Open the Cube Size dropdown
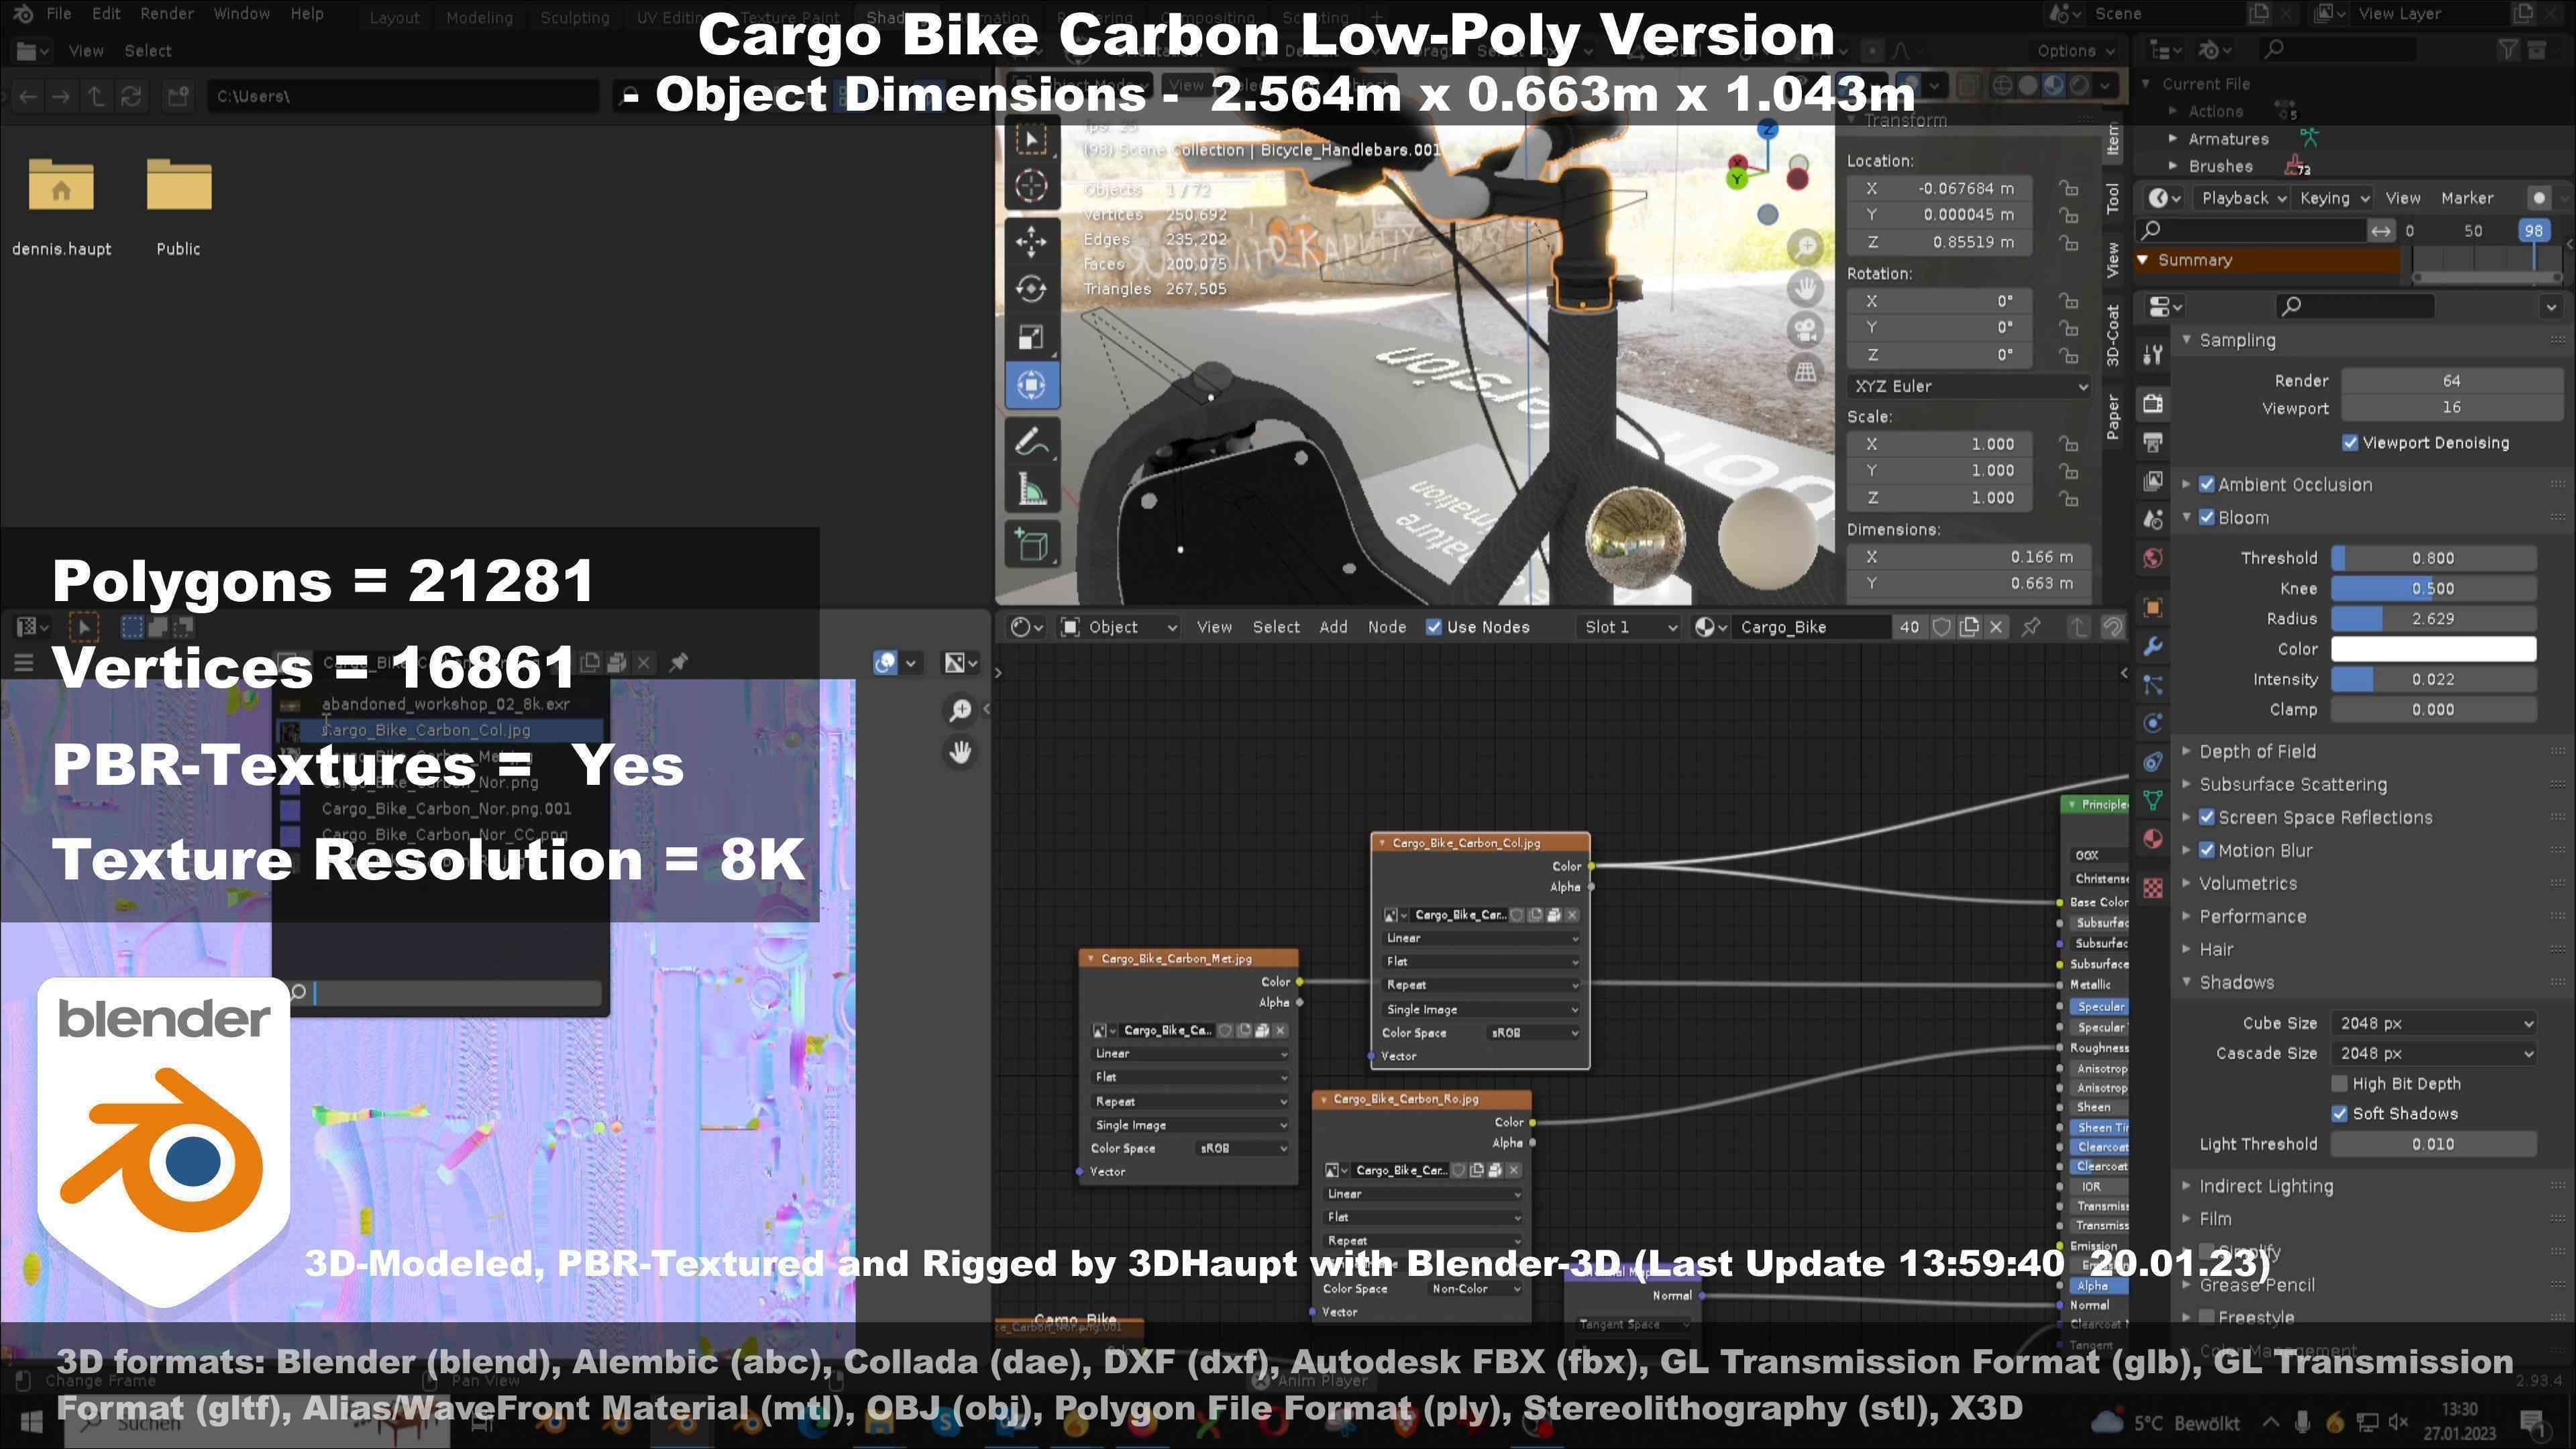This screenshot has height=1449, width=2576. pyautogui.click(x=2433, y=1023)
